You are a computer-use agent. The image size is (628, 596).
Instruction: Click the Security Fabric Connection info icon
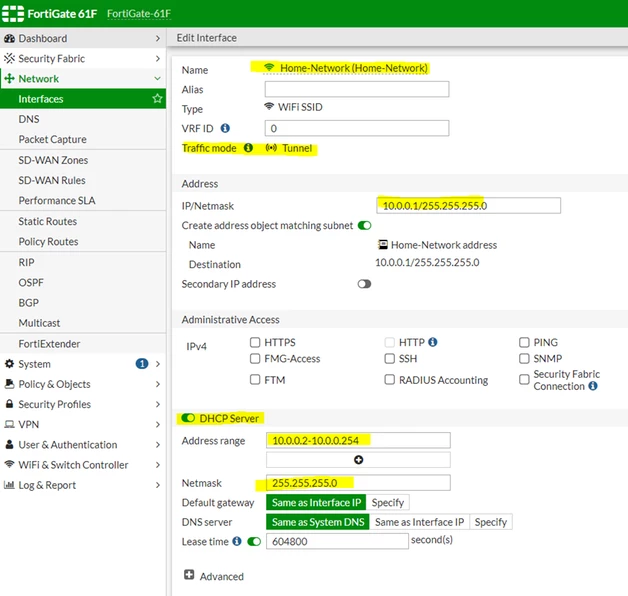593,386
